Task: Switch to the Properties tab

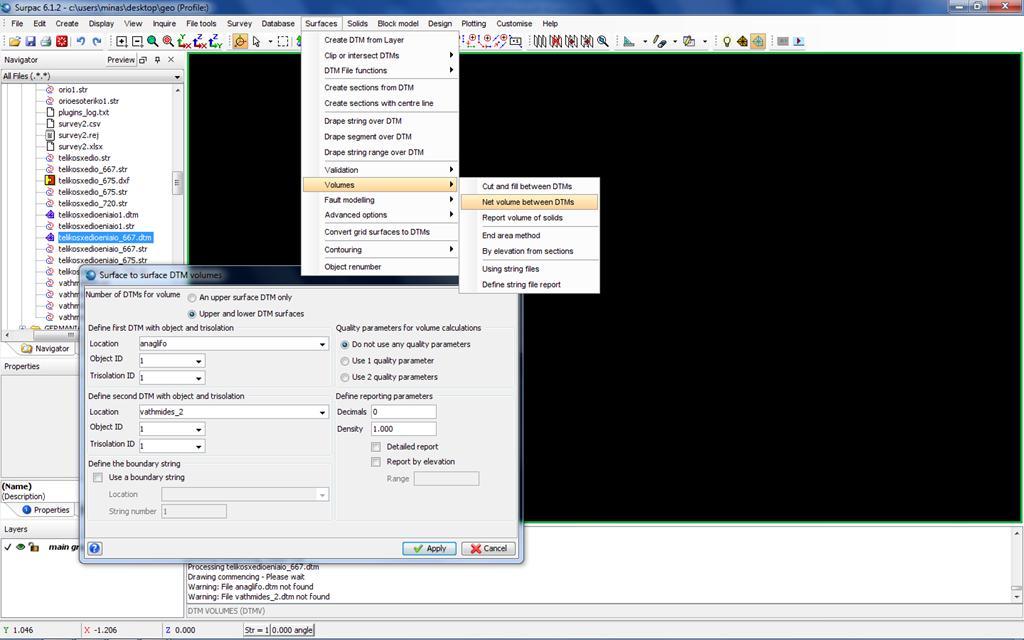Action: 45,509
